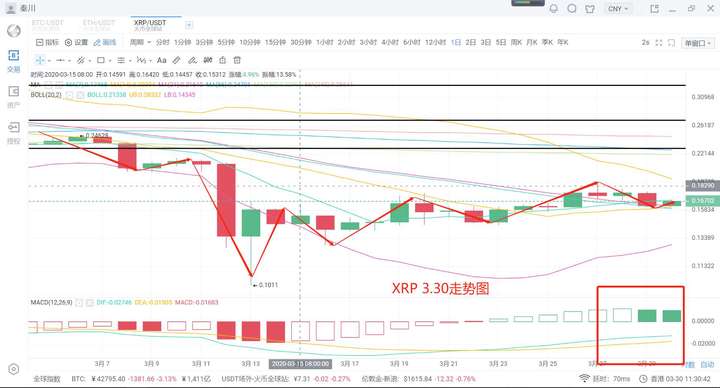The width and height of the screenshot is (720, 388).
Task: Expand the rectangle tool dropdown arrow
Action: click(x=110, y=61)
